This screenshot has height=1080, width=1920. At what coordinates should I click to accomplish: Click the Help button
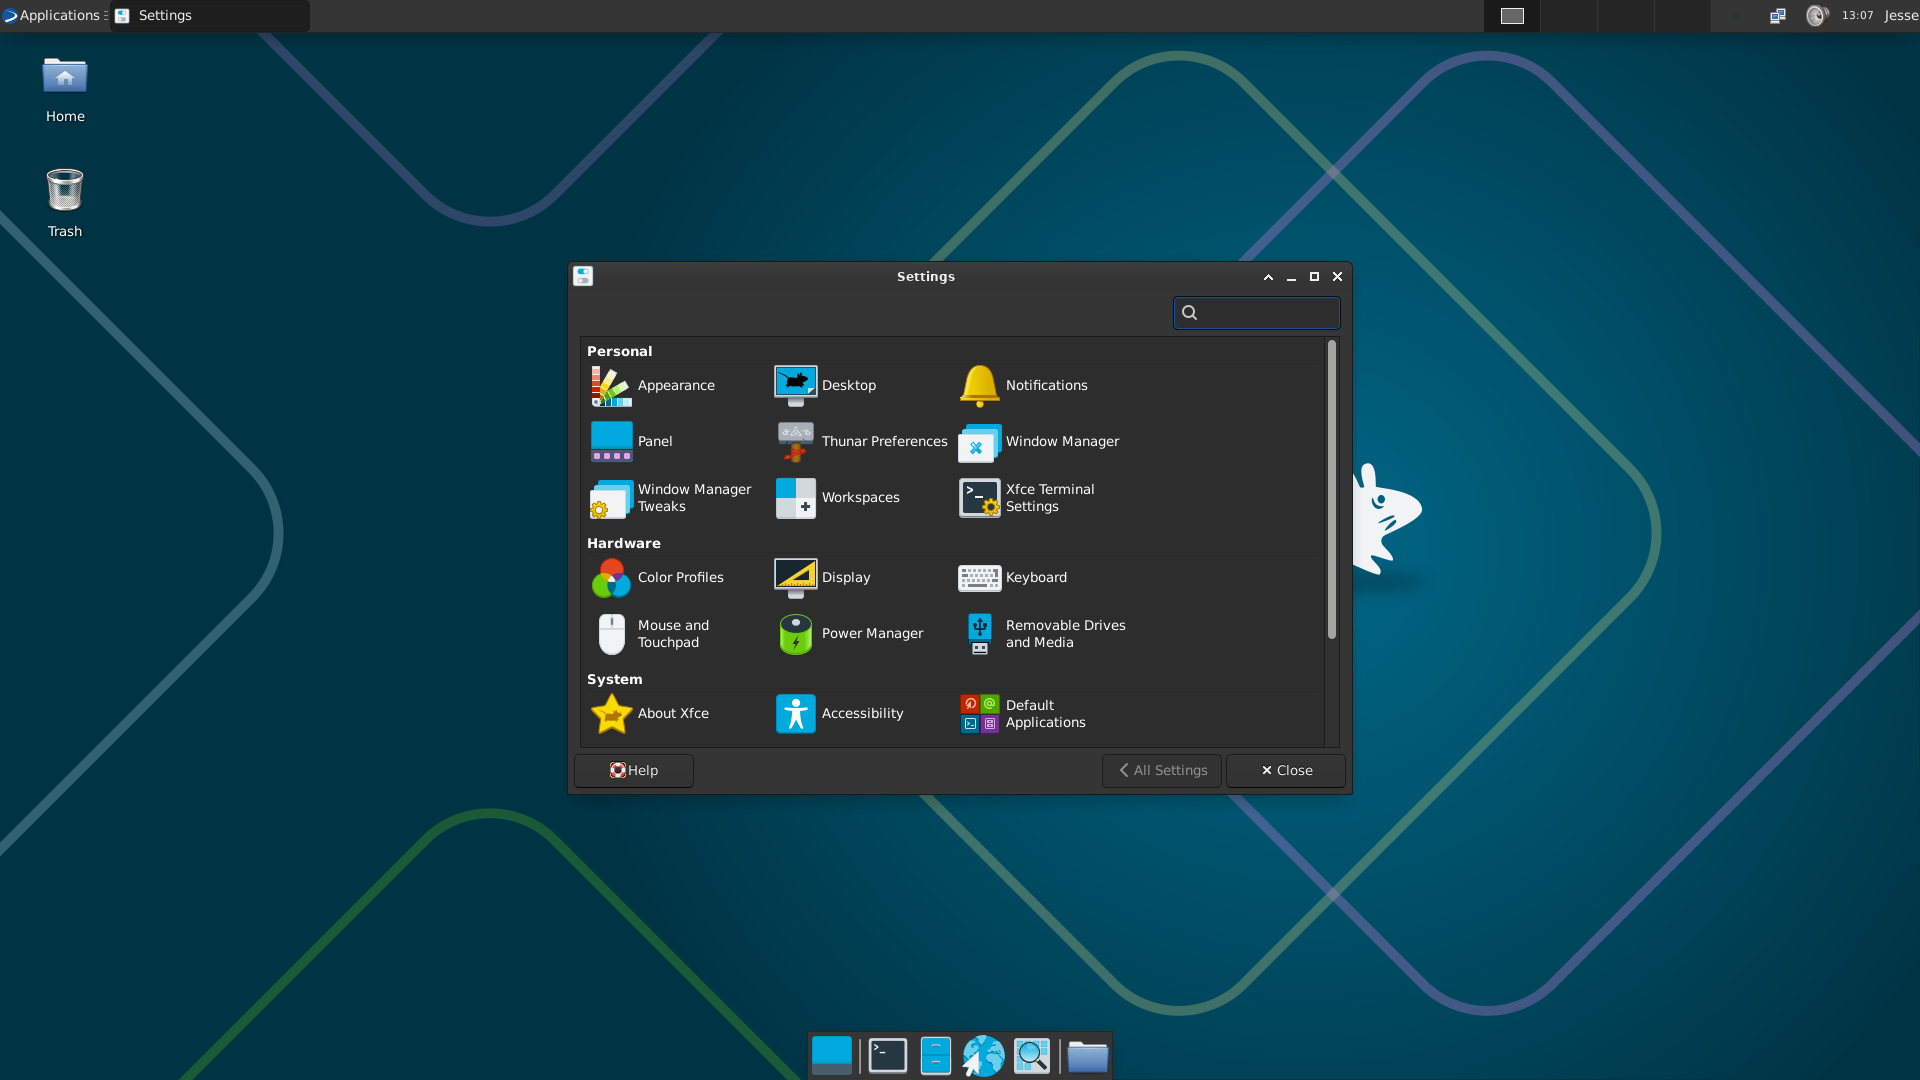click(634, 771)
